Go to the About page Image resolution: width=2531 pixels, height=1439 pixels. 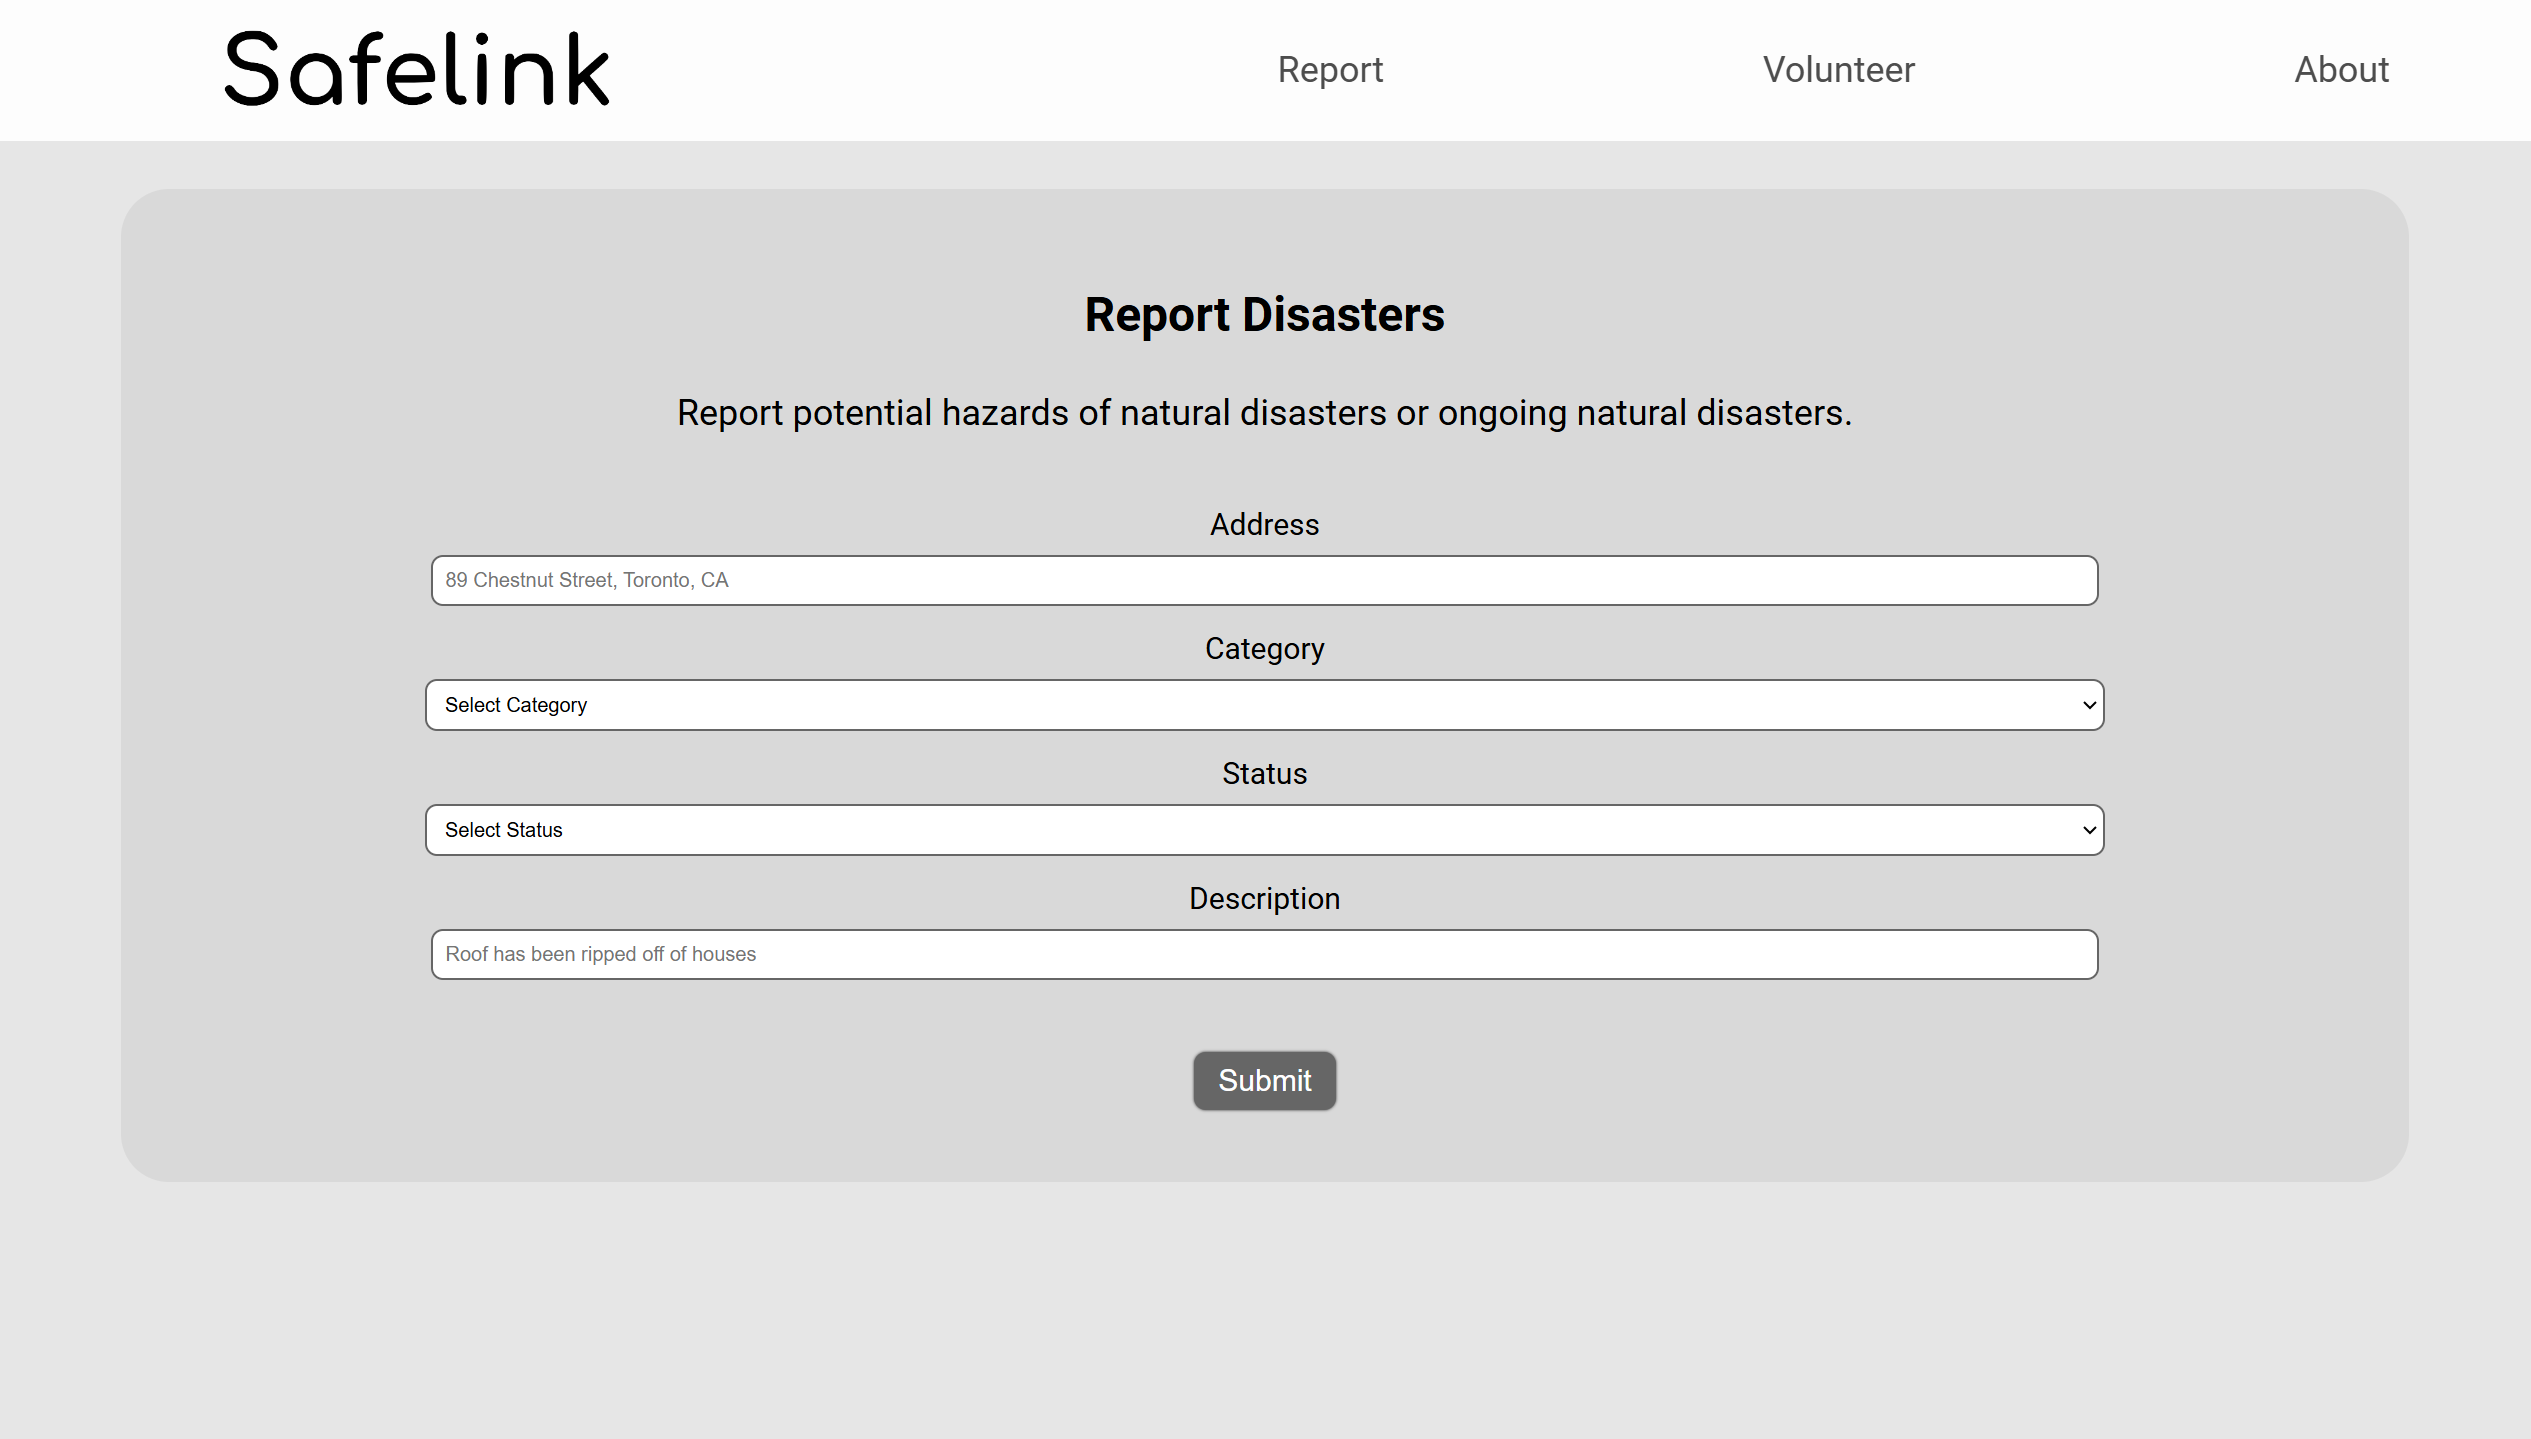point(2341,69)
